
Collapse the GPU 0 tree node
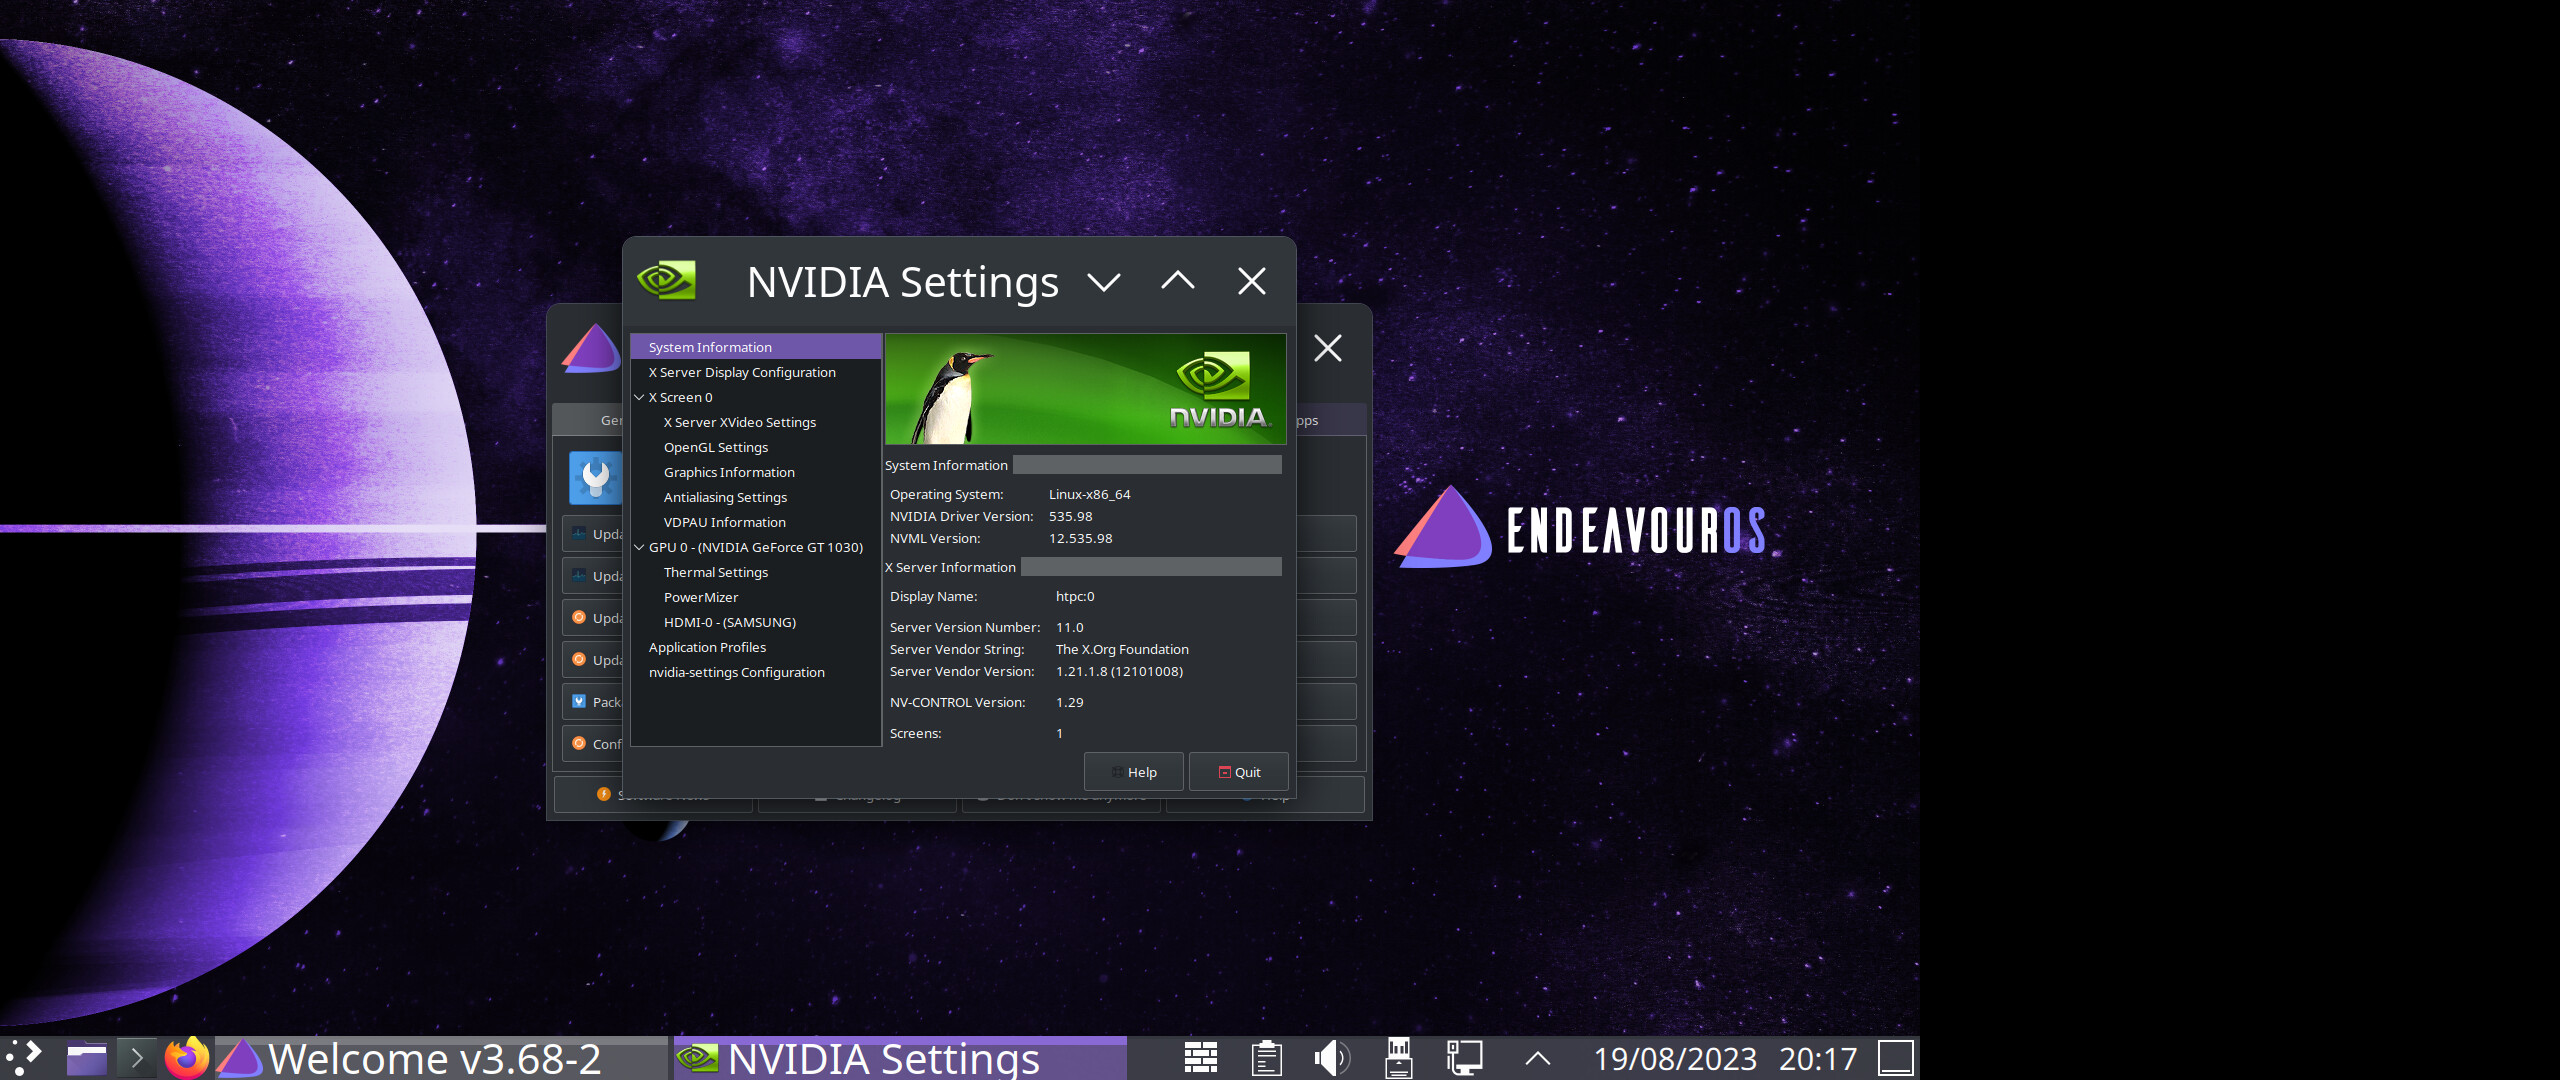tap(639, 547)
